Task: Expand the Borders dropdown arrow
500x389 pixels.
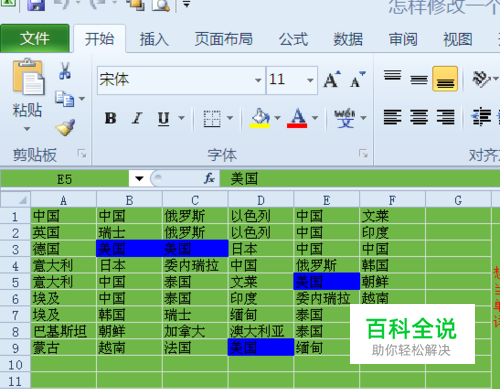Action: (x=230, y=118)
